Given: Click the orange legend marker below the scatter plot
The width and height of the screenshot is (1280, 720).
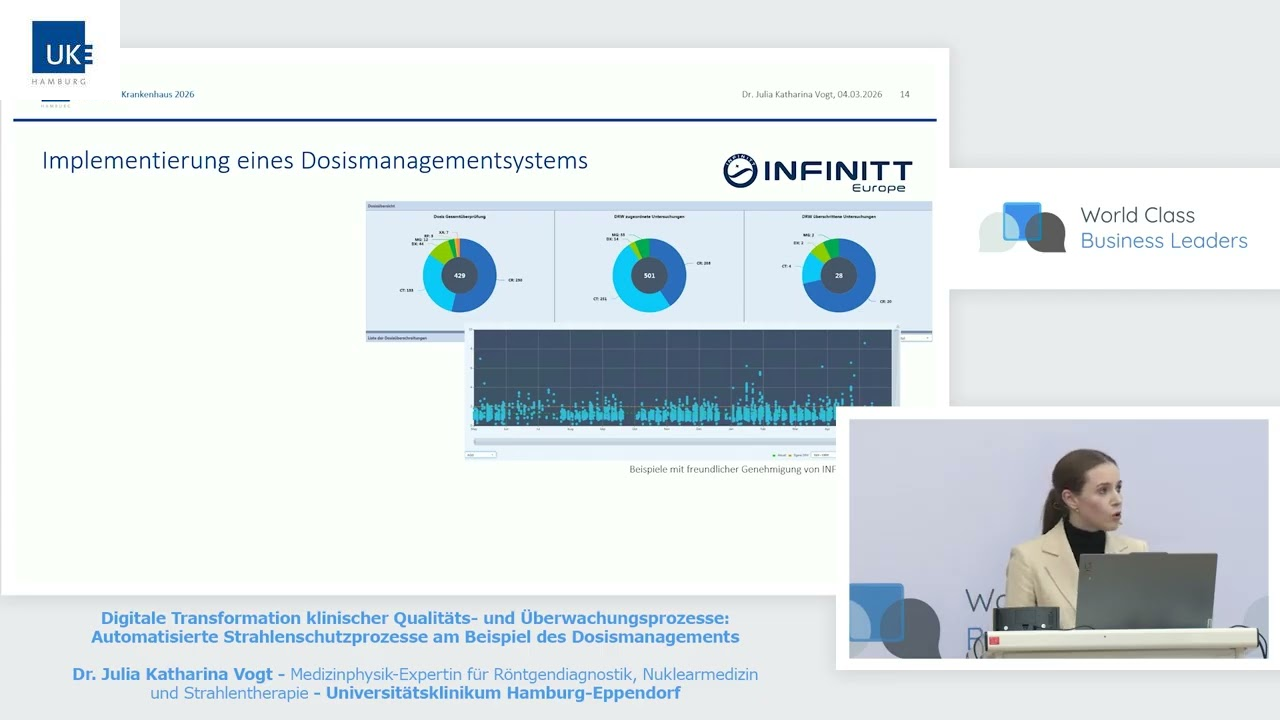Looking at the screenshot, I should coord(790,455).
